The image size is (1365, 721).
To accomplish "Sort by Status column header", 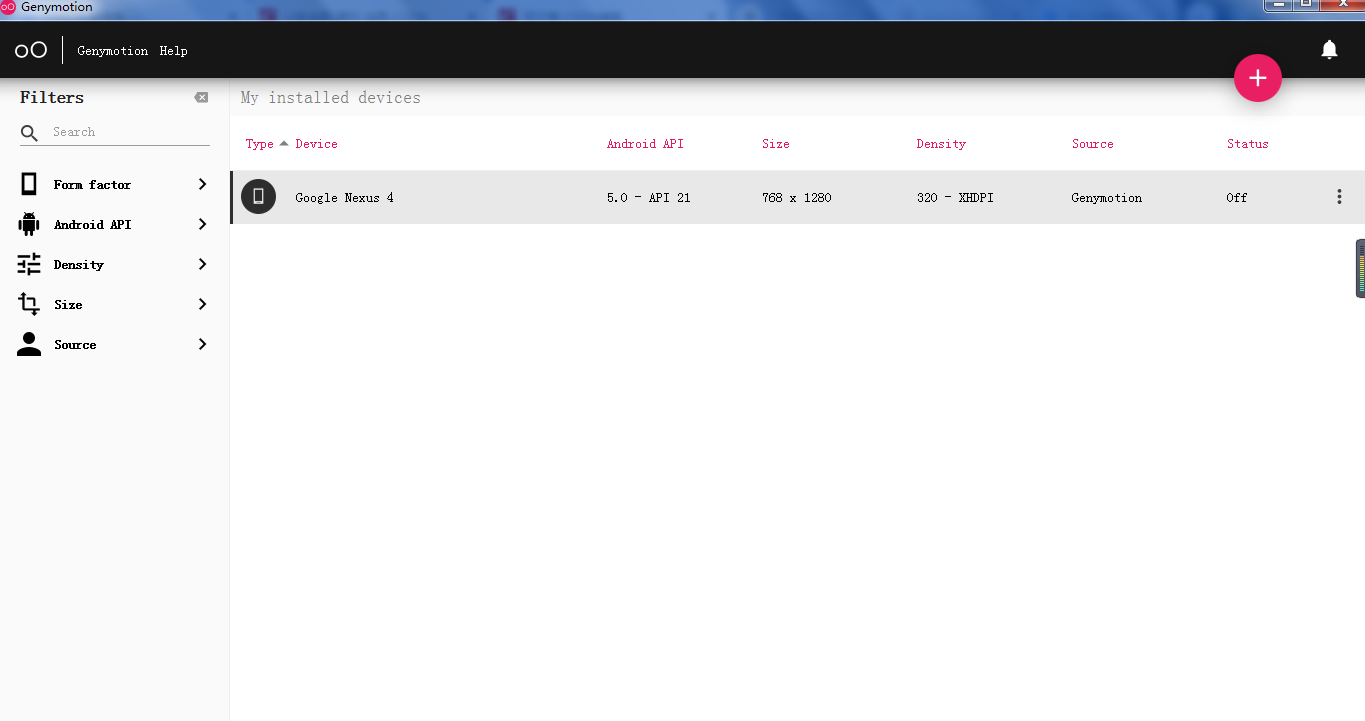I will [x=1247, y=144].
